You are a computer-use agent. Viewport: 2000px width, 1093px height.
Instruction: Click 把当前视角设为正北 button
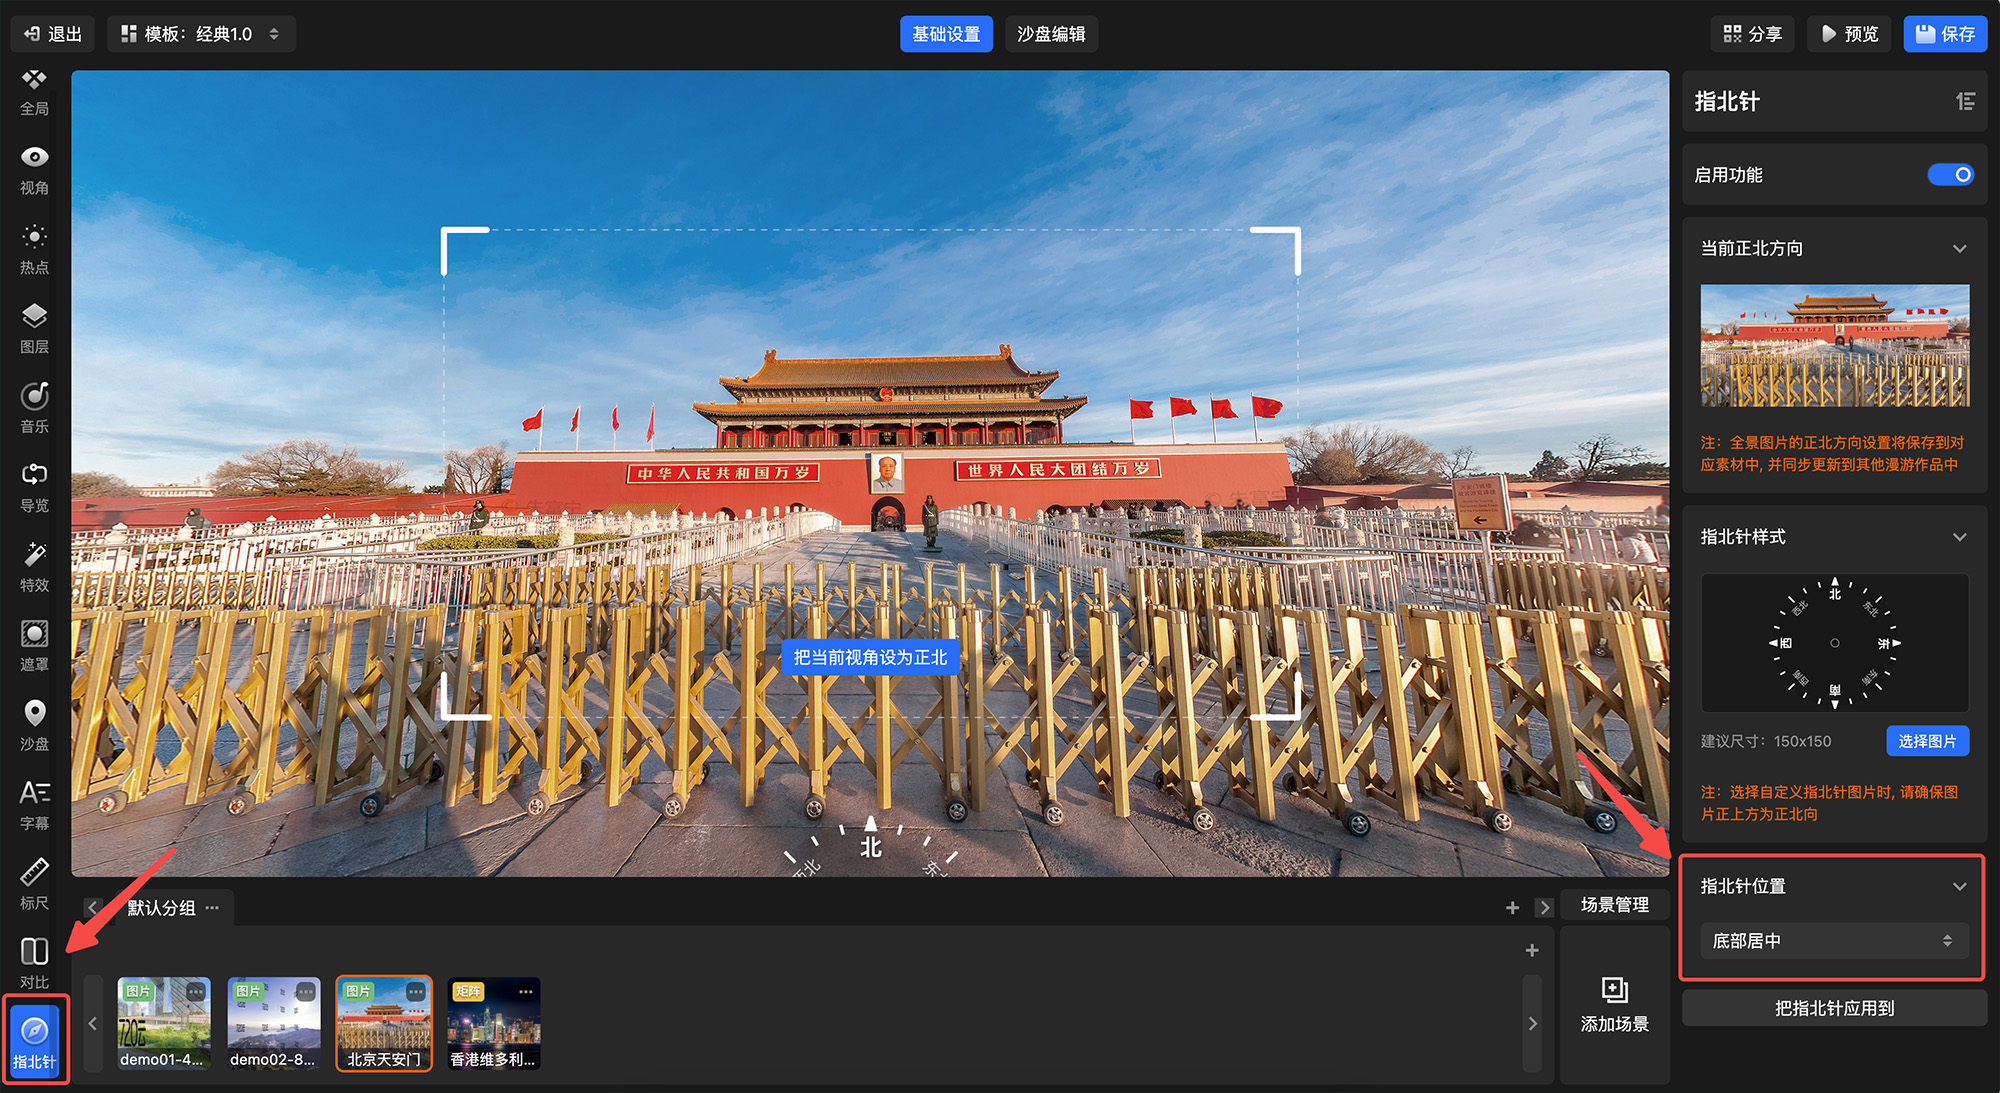pyautogui.click(x=870, y=657)
